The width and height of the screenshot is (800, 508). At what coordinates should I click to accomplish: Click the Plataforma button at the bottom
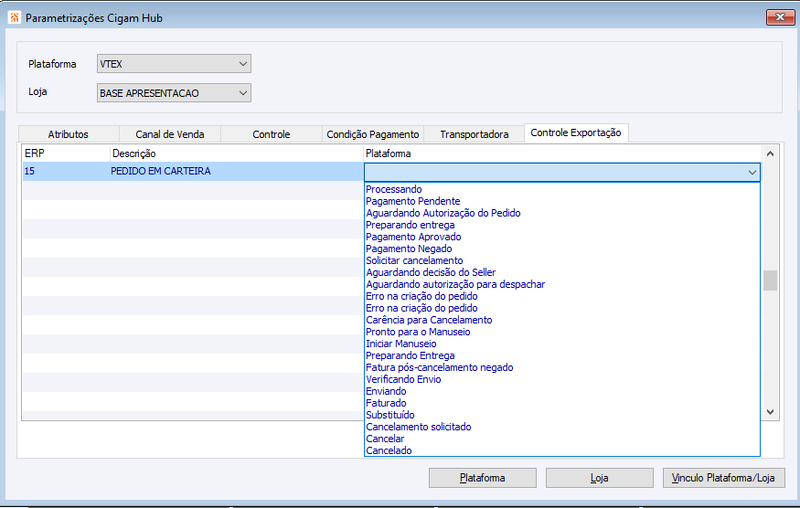(483, 478)
